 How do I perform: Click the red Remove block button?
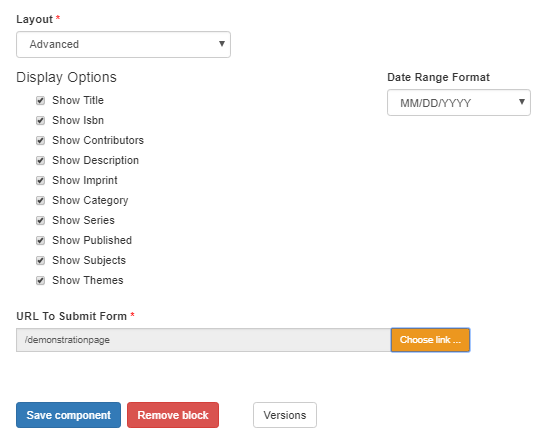pyautogui.click(x=173, y=415)
